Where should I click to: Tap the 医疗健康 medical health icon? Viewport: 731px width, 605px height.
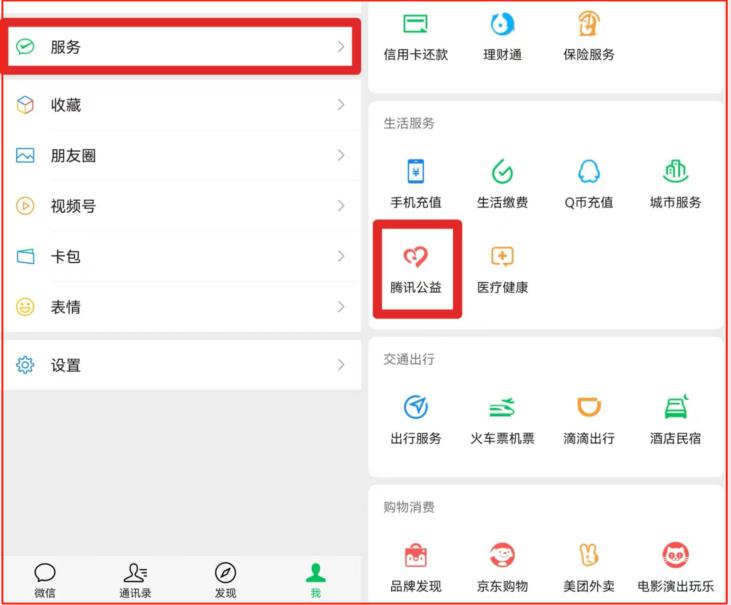pos(502,256)
